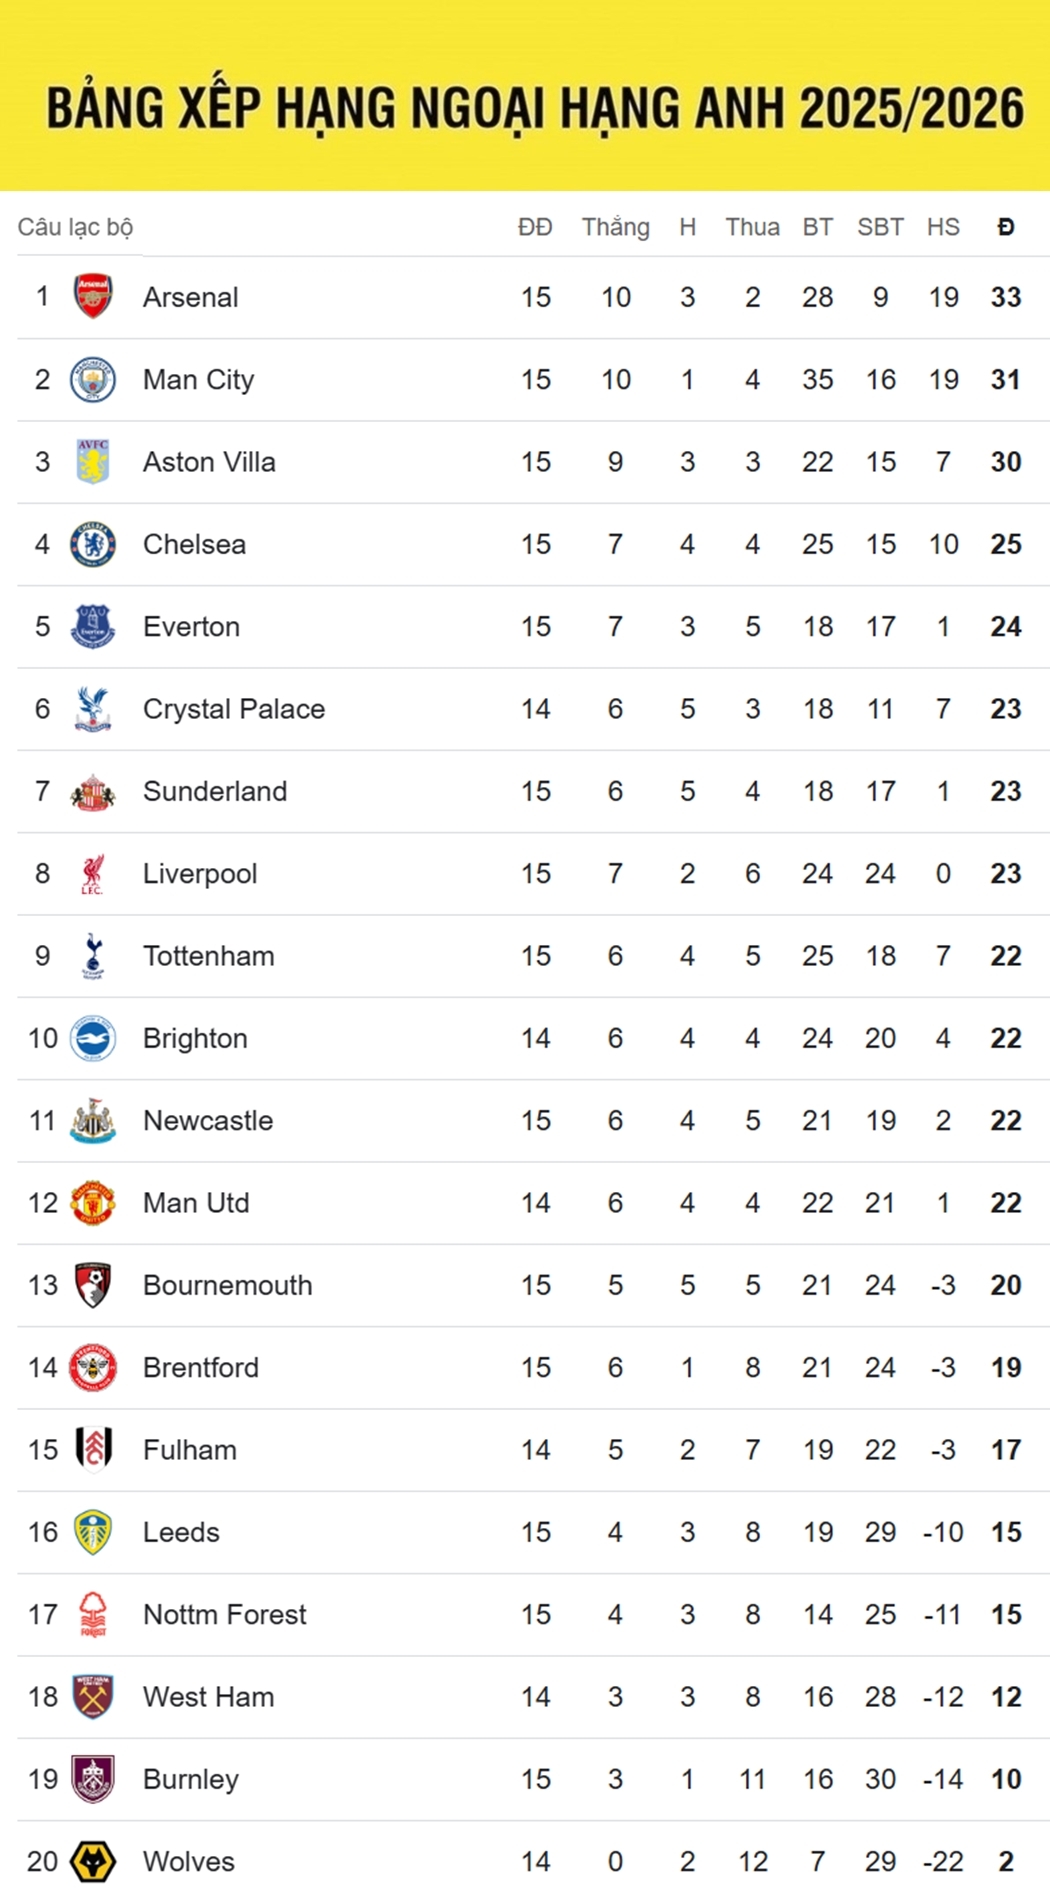The width and height of the screenshot is (1050, 1893).
Task: Click the Man Utd club crest
Action: tap(93, 1203)
